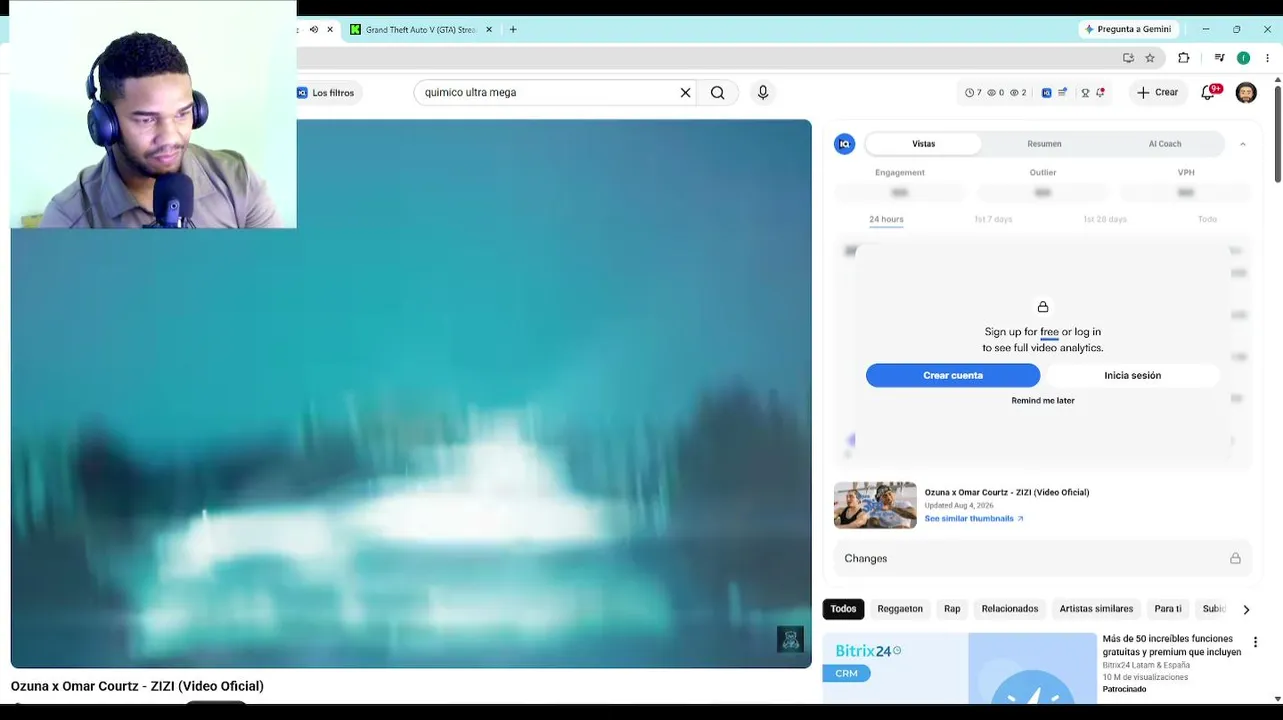The height and width of the screenshot is (720, 1283).
Task: Select the Todo time range
Action: point(1208,219)
